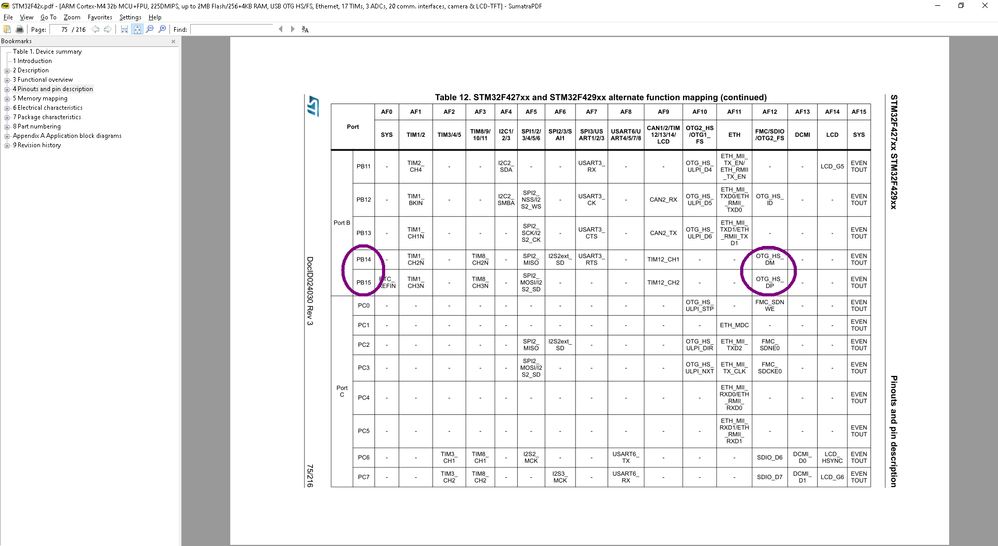
Task: Expand the 2 Description bookmark
Action: [x=7, y=71]
